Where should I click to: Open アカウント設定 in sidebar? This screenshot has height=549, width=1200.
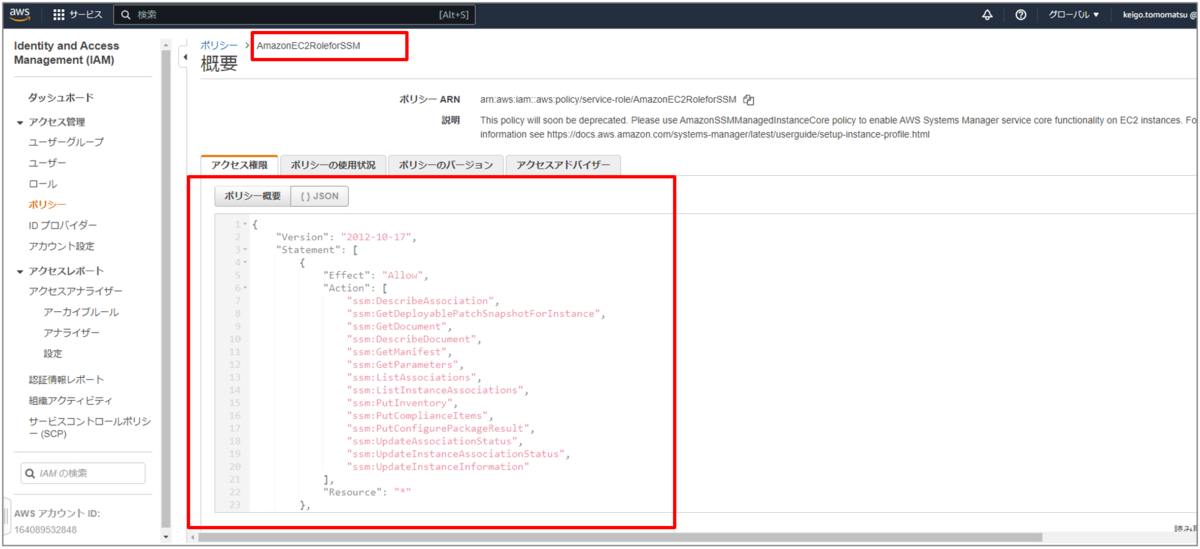click(61, 246)
